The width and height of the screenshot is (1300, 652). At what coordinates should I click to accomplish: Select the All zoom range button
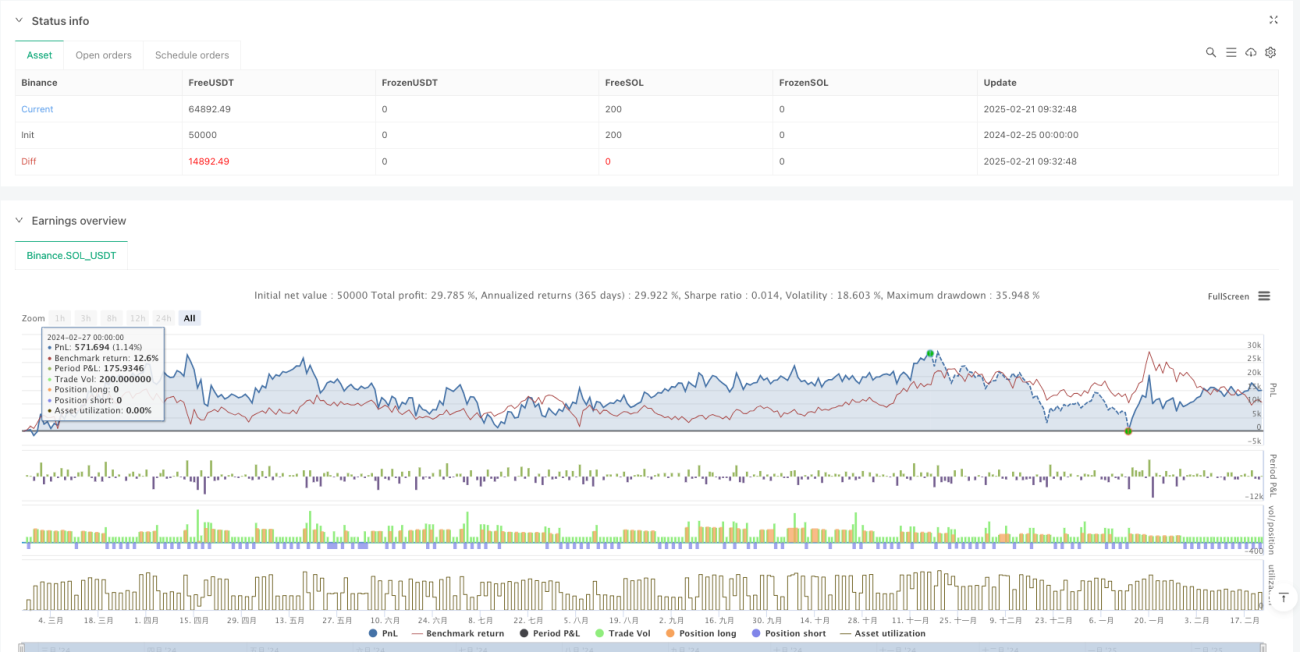189,318
